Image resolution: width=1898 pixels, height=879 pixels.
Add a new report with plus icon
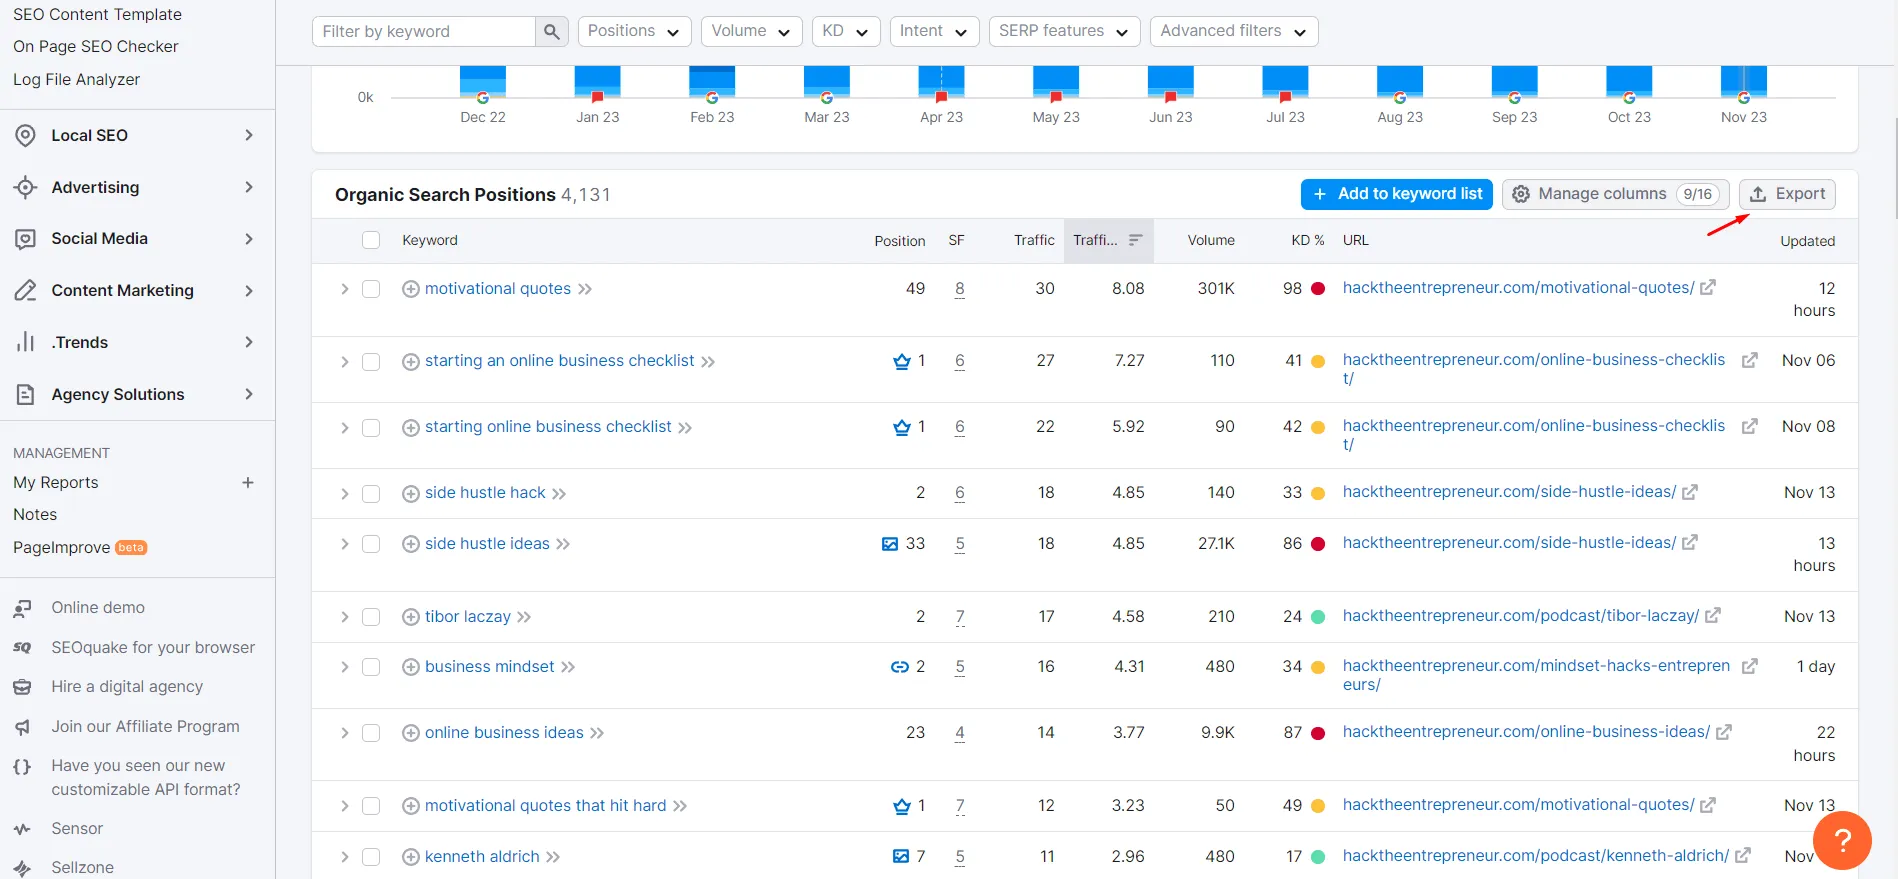point(248,483)
